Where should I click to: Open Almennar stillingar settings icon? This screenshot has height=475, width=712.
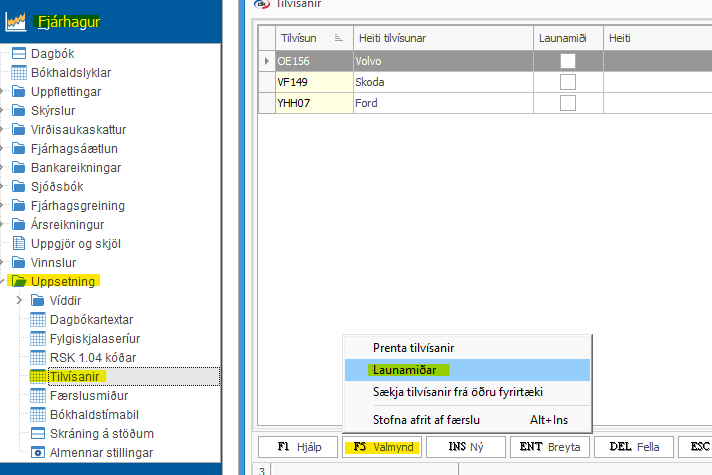tap(38, 453)
